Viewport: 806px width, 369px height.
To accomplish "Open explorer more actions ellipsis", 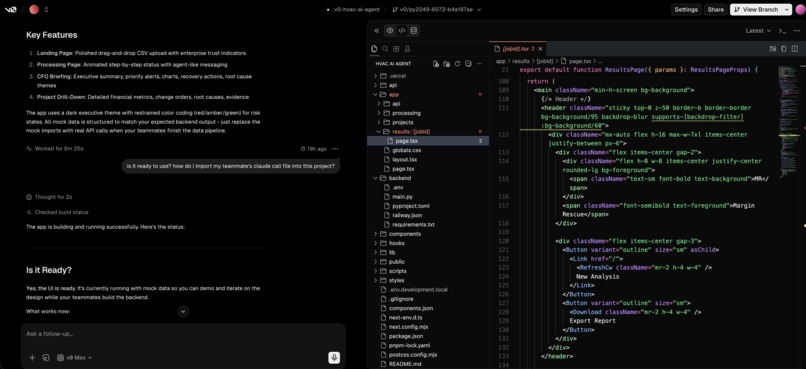I will (x=480, y=64).
